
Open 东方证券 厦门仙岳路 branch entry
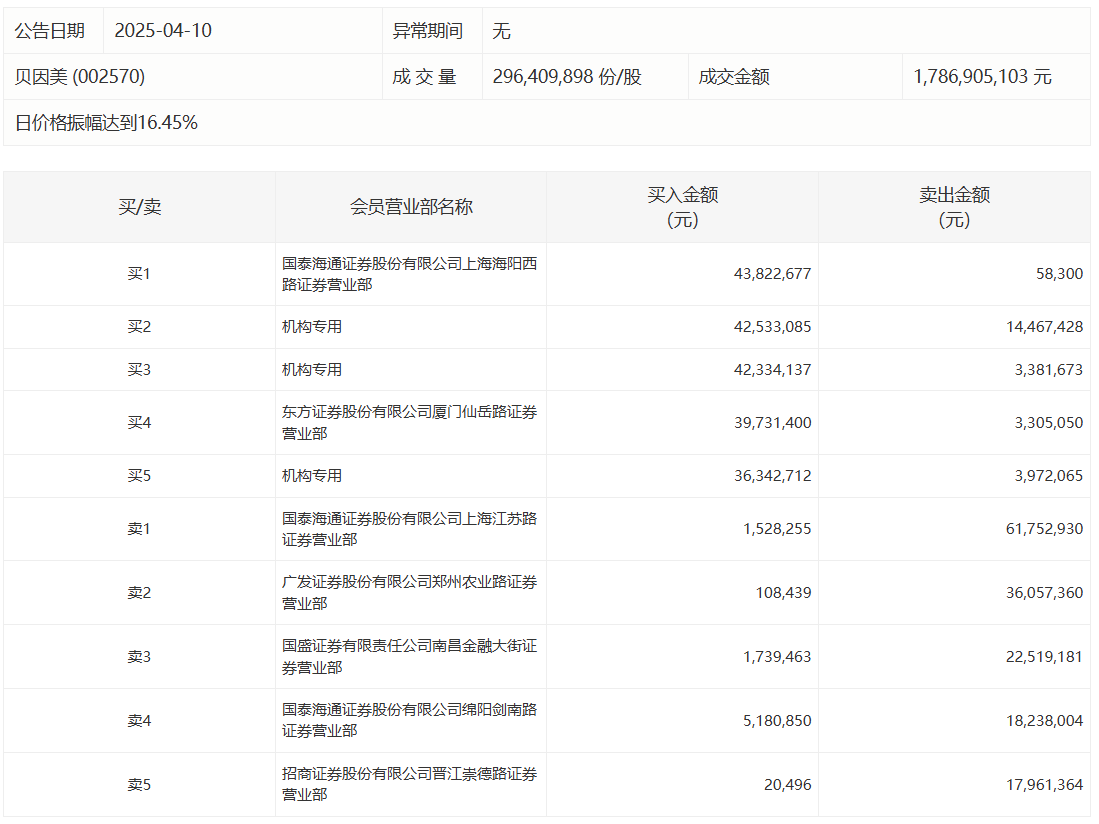[409, 422]
